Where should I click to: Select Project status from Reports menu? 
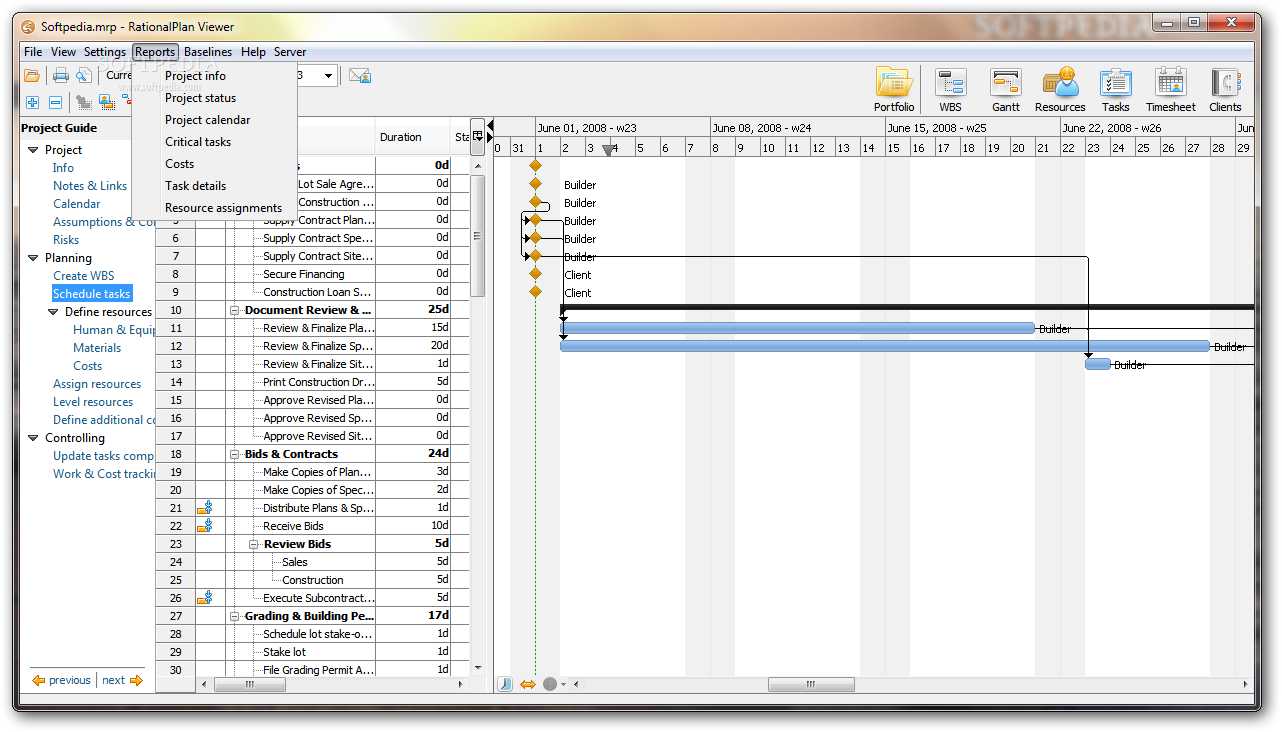(214, 98)
